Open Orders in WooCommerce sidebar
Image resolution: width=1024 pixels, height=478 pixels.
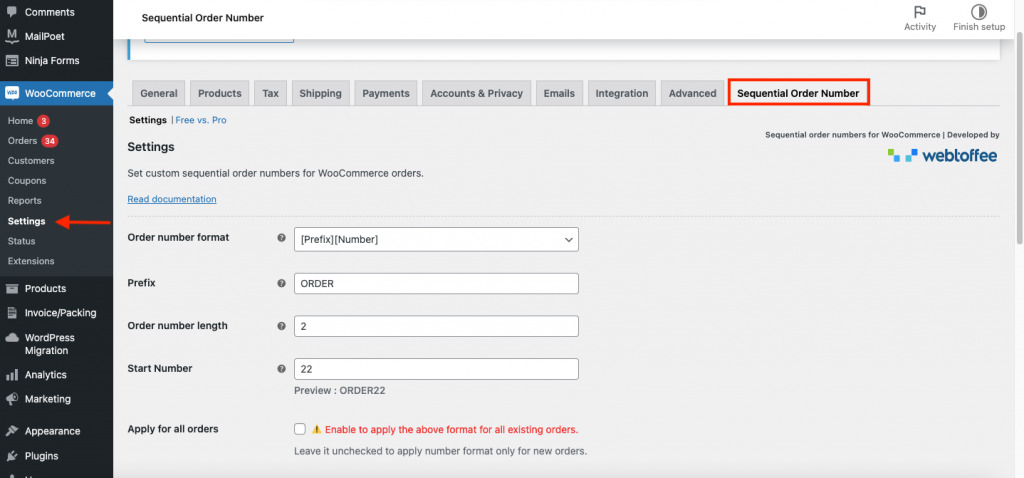(x=22, y=141)
